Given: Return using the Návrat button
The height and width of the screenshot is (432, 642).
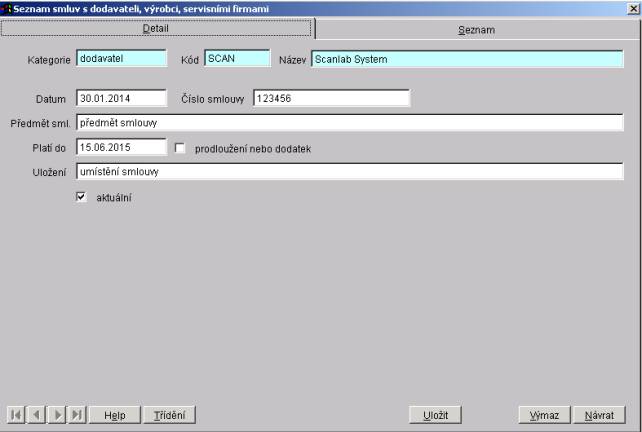Looking at the screenshot, I should 599,414.
